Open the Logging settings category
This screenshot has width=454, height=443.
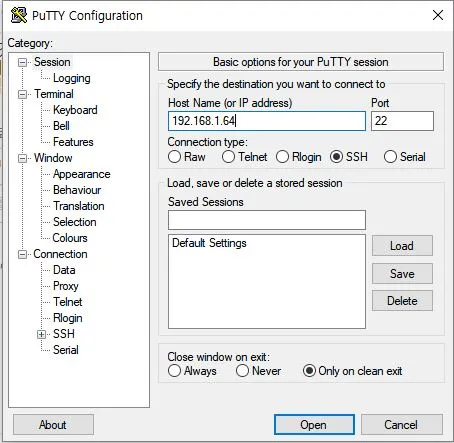pyautogui.click(x=72, y=78)
